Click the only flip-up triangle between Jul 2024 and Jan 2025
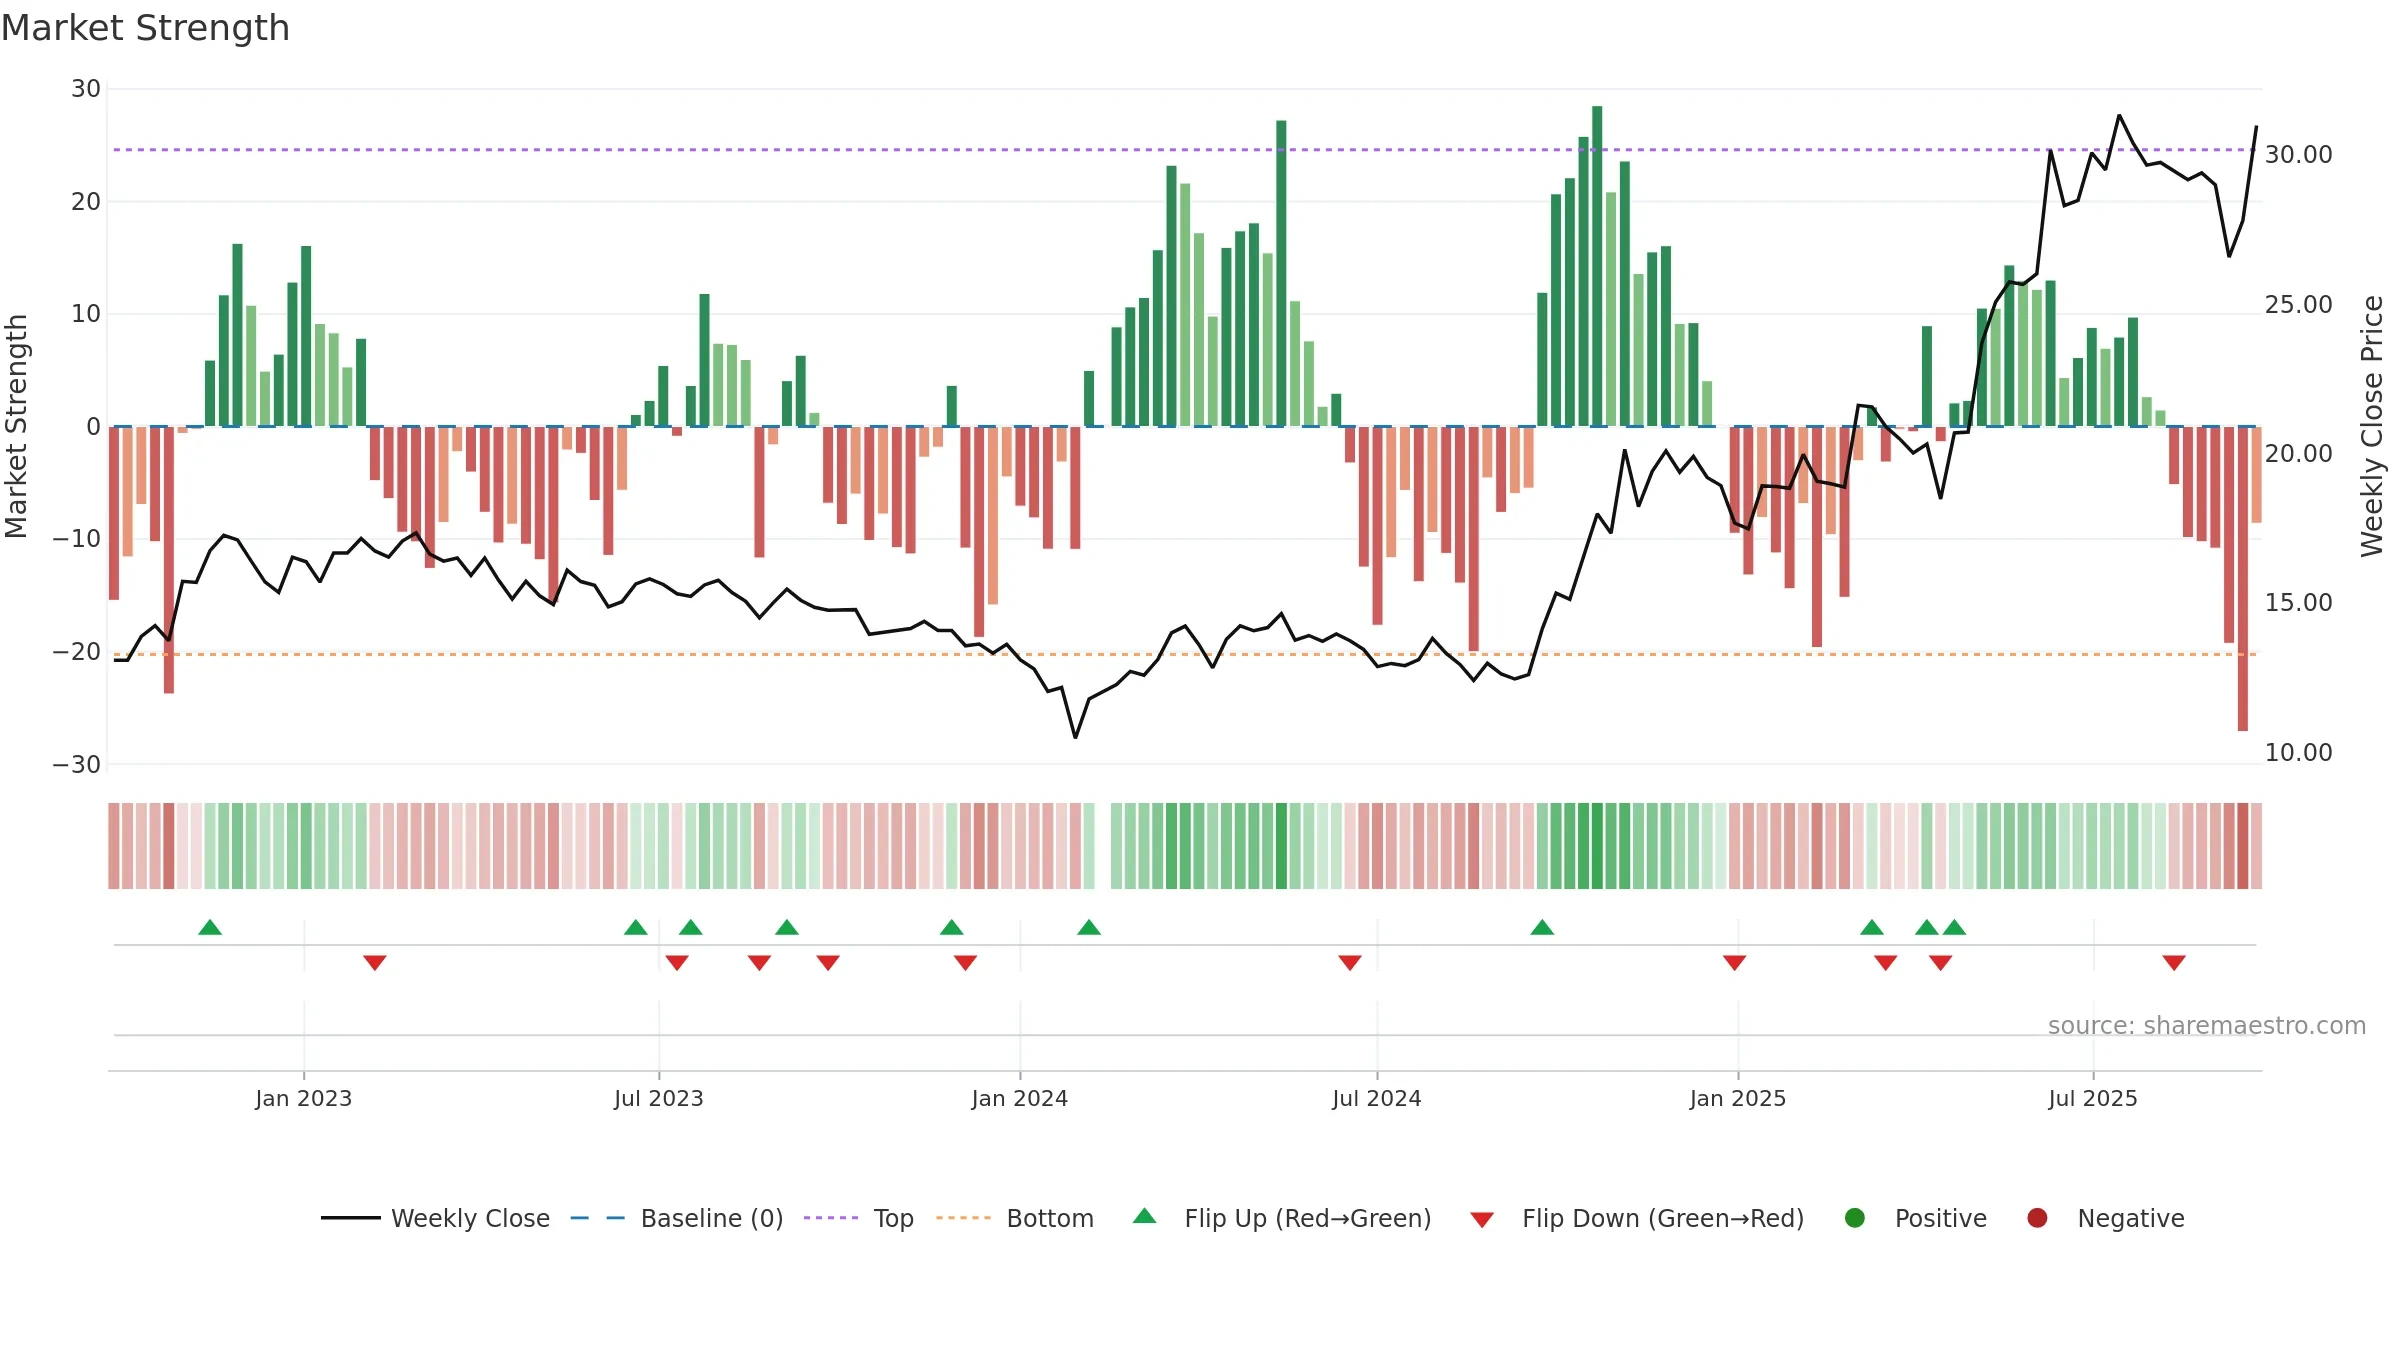 tap(1542, 927)
